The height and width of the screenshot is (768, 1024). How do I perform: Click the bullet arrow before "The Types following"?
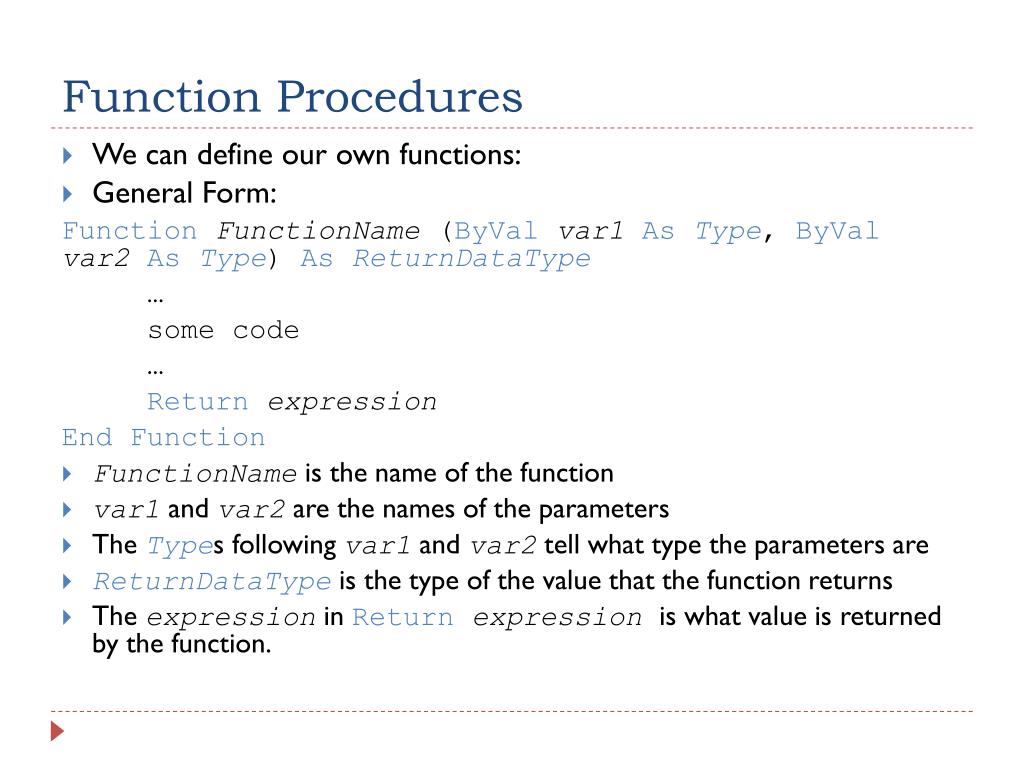(67, 545)
